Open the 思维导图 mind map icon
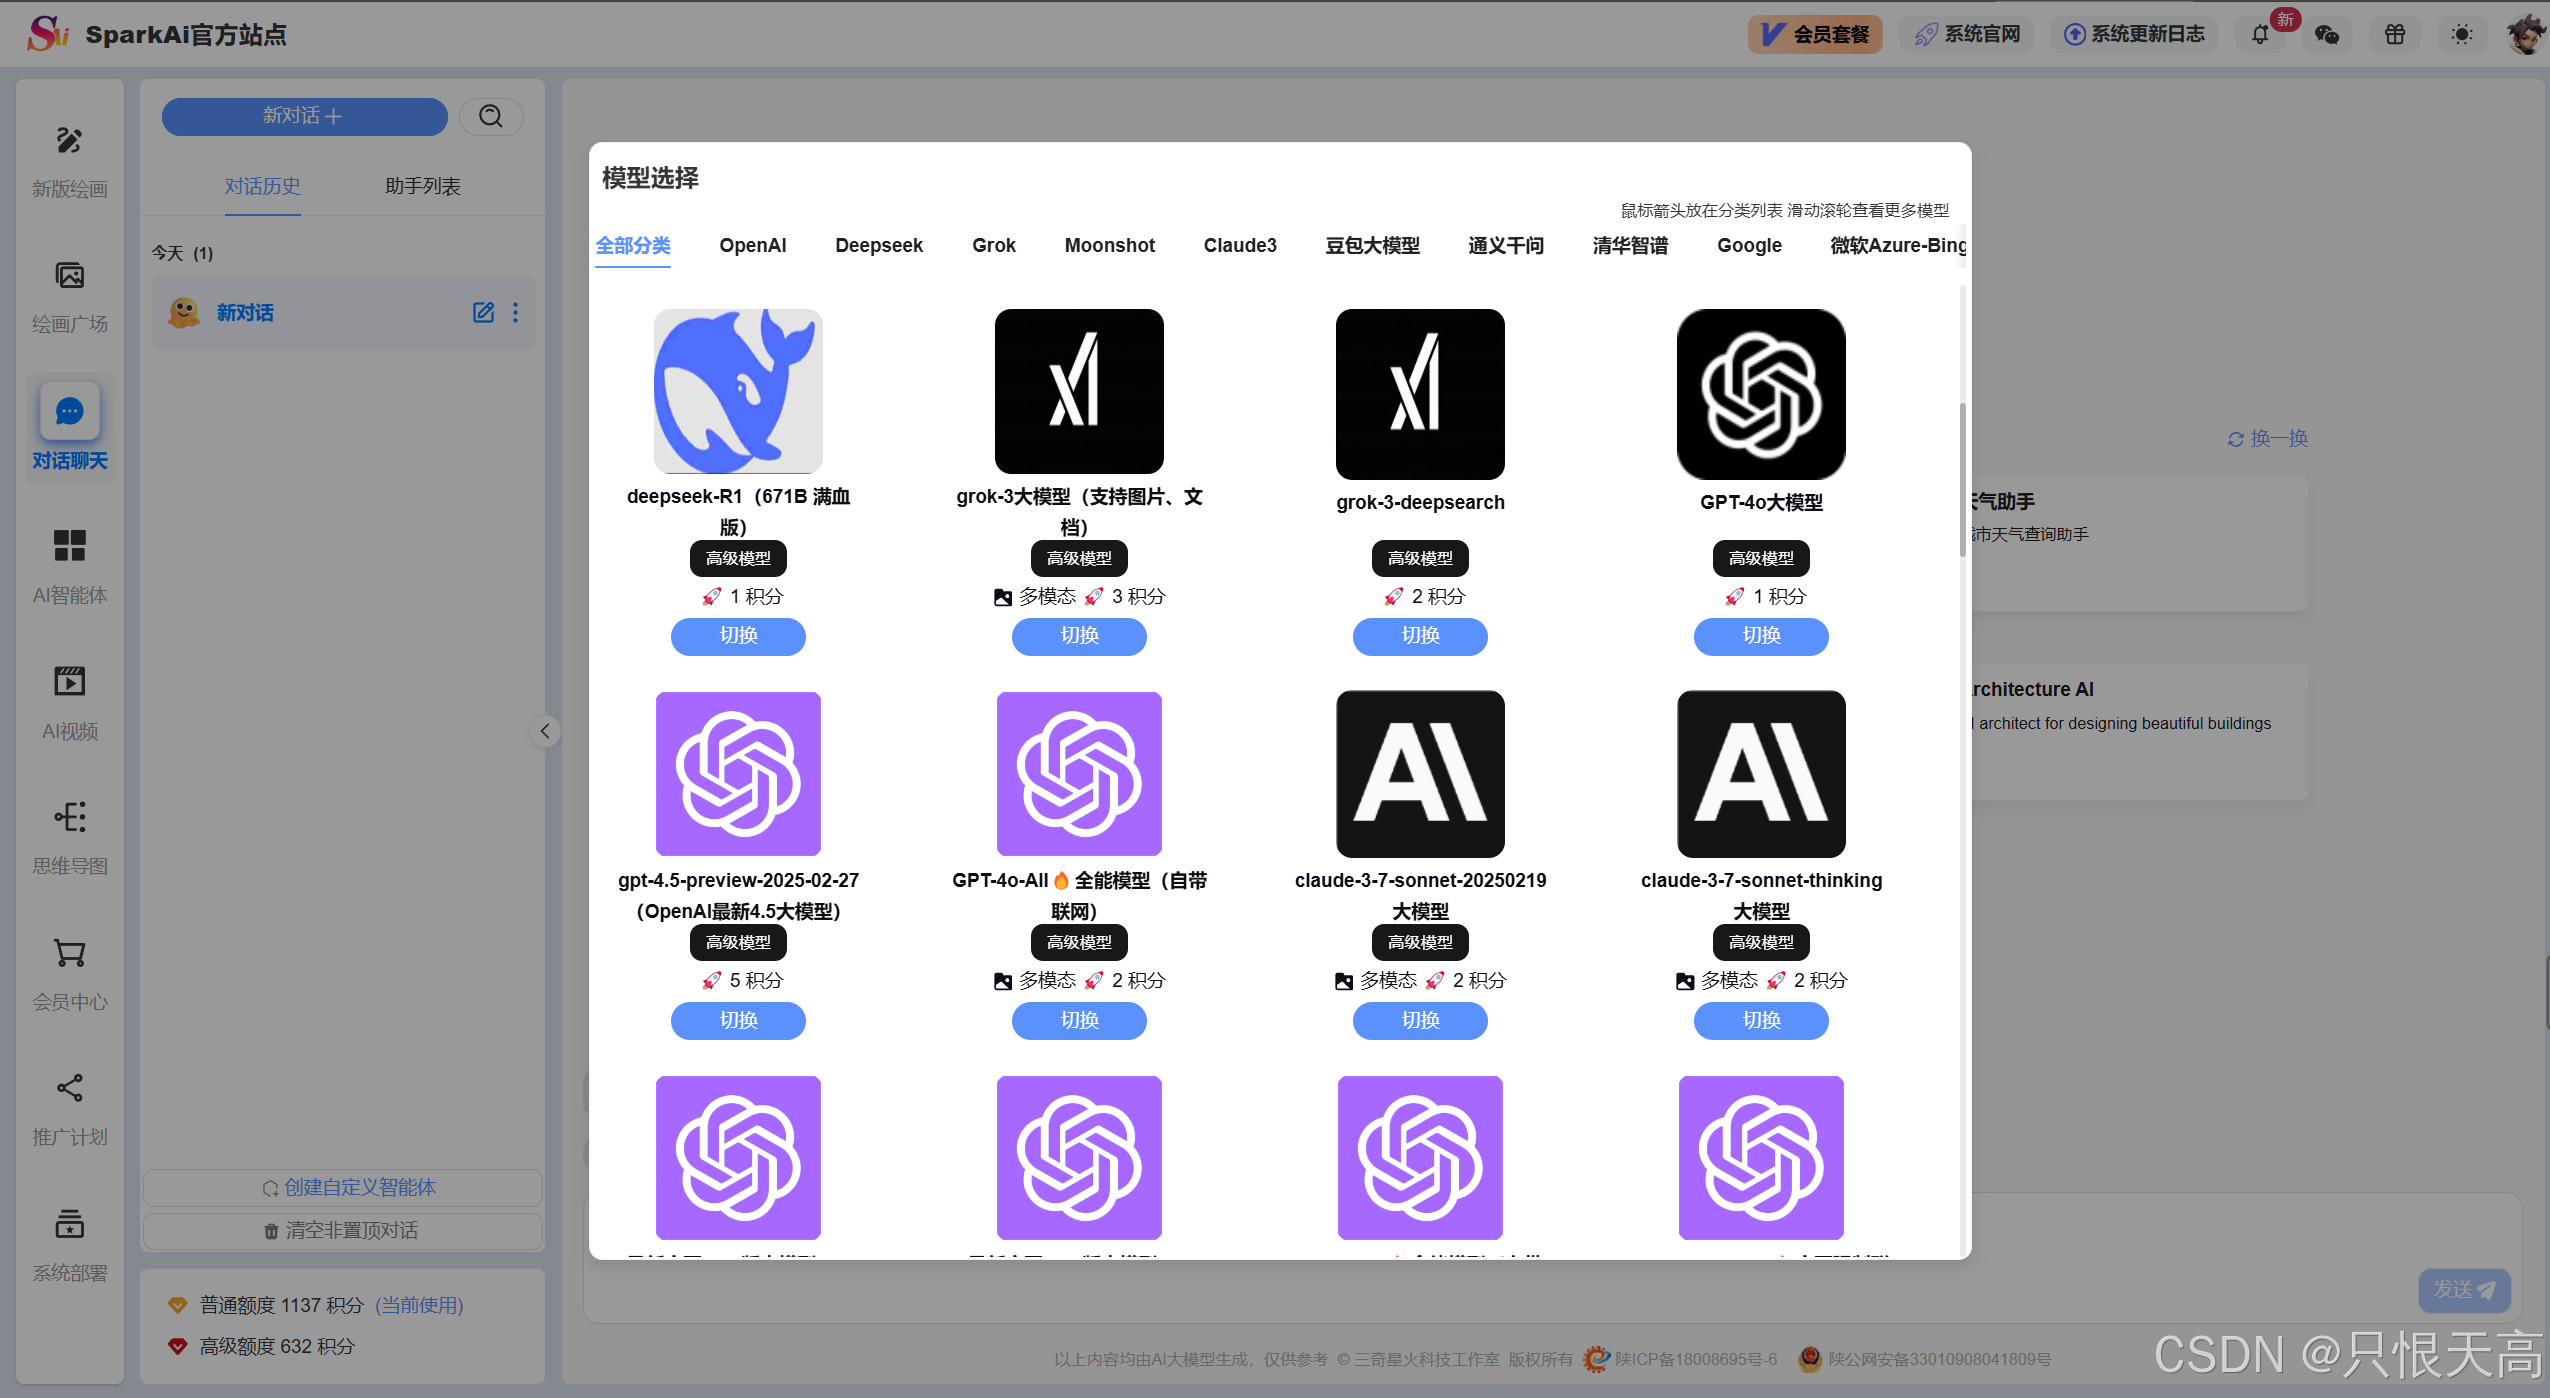2550x1398 pixels. pyautogui.click(x=69, y=817)
